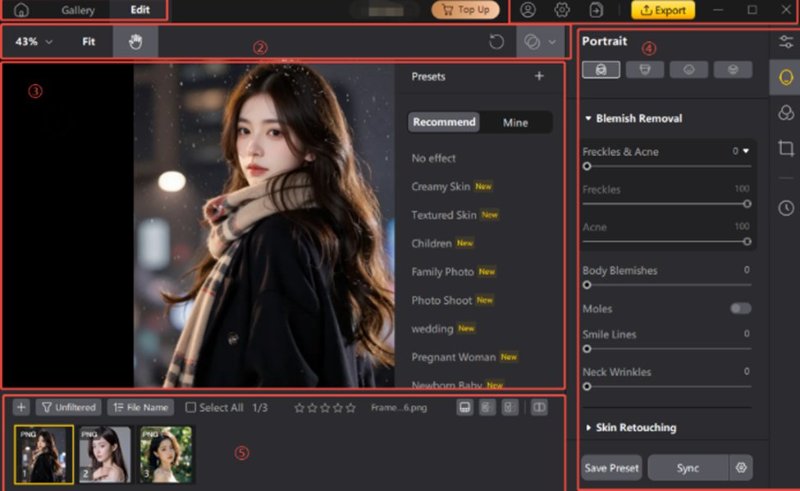Viewport: 800px width, 491px height.
Task: Select the Mine presets tab
Action: click(515, 122)
